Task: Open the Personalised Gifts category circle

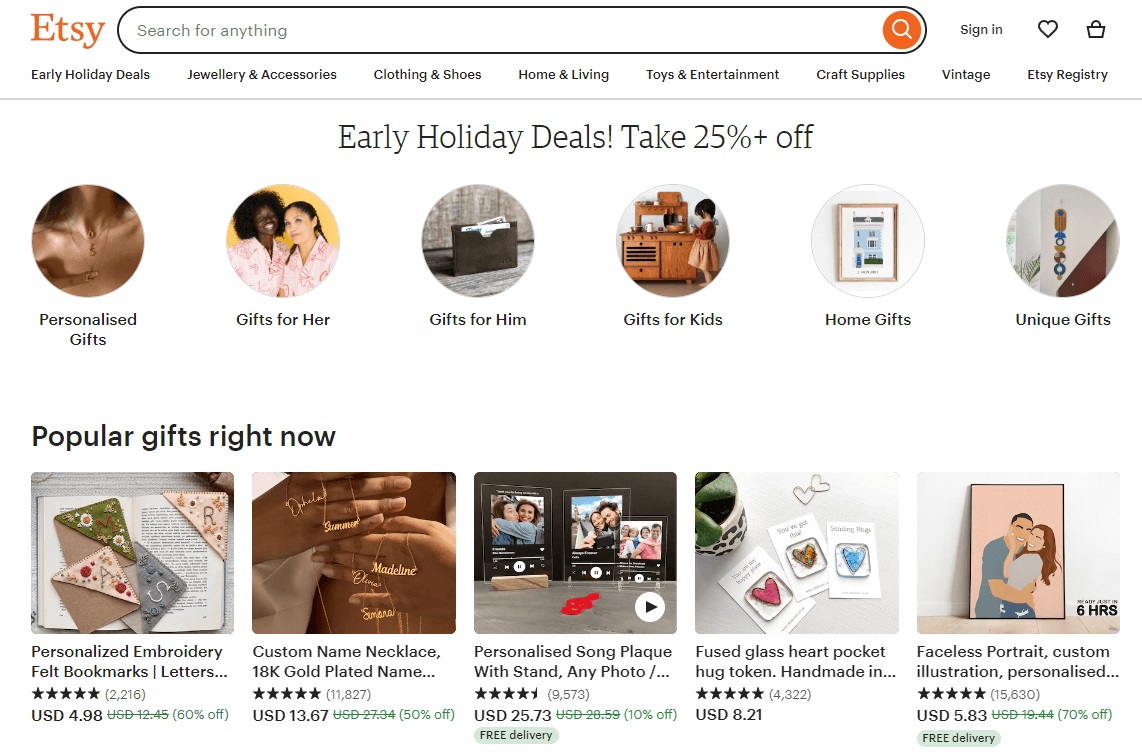Action: (87, 240)
